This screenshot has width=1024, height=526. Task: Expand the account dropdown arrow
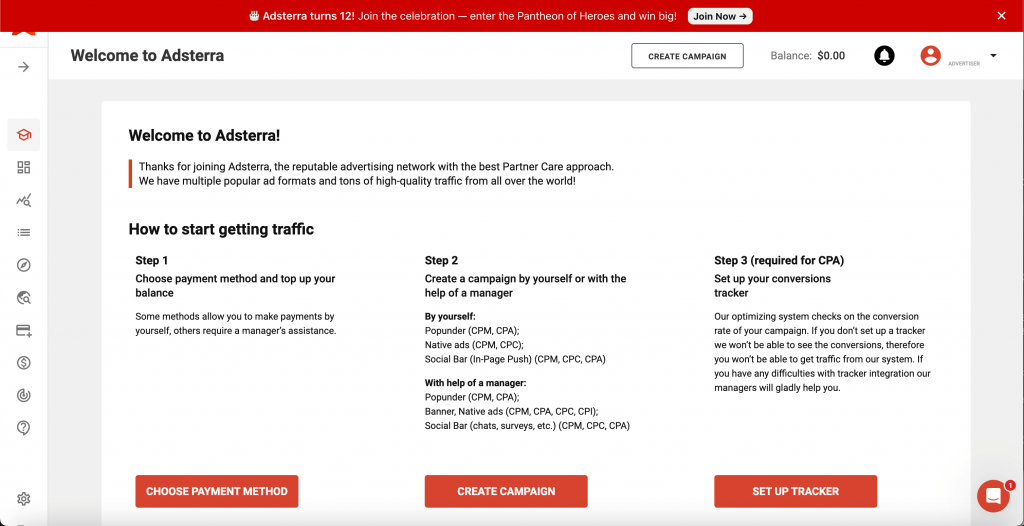click(993, 56)
